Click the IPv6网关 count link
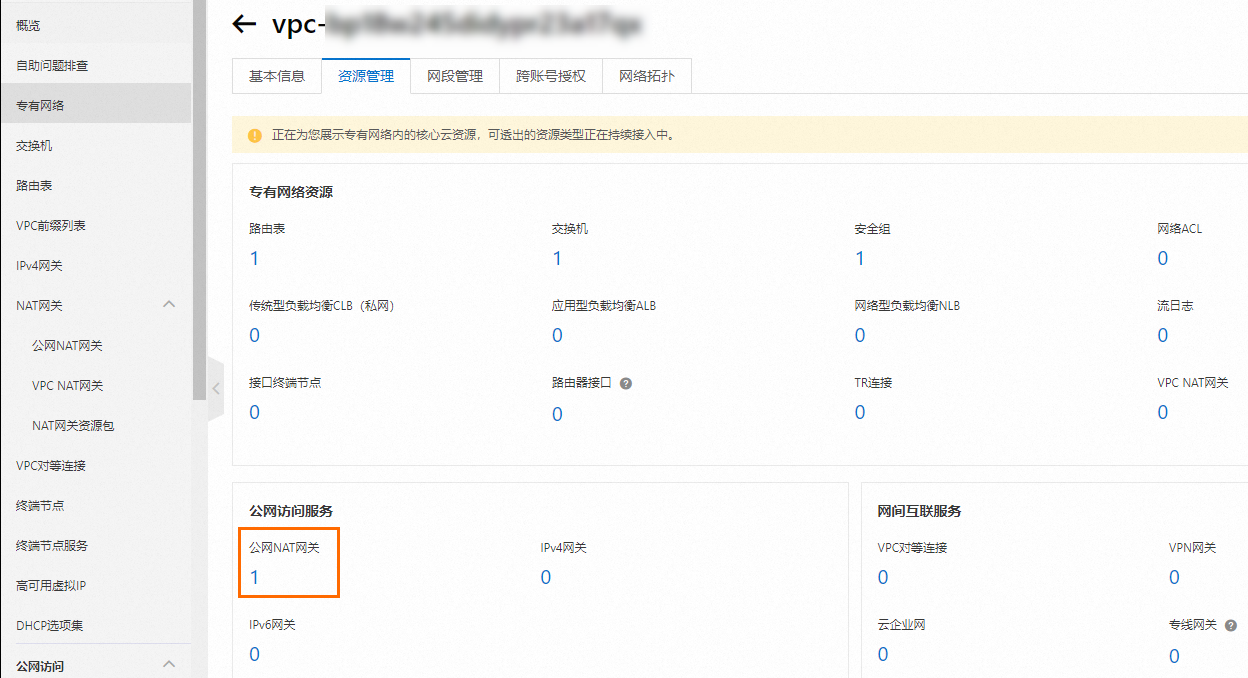Image resolution: width=1248 pixels, height=678 pixels. [x=254, y=654]
